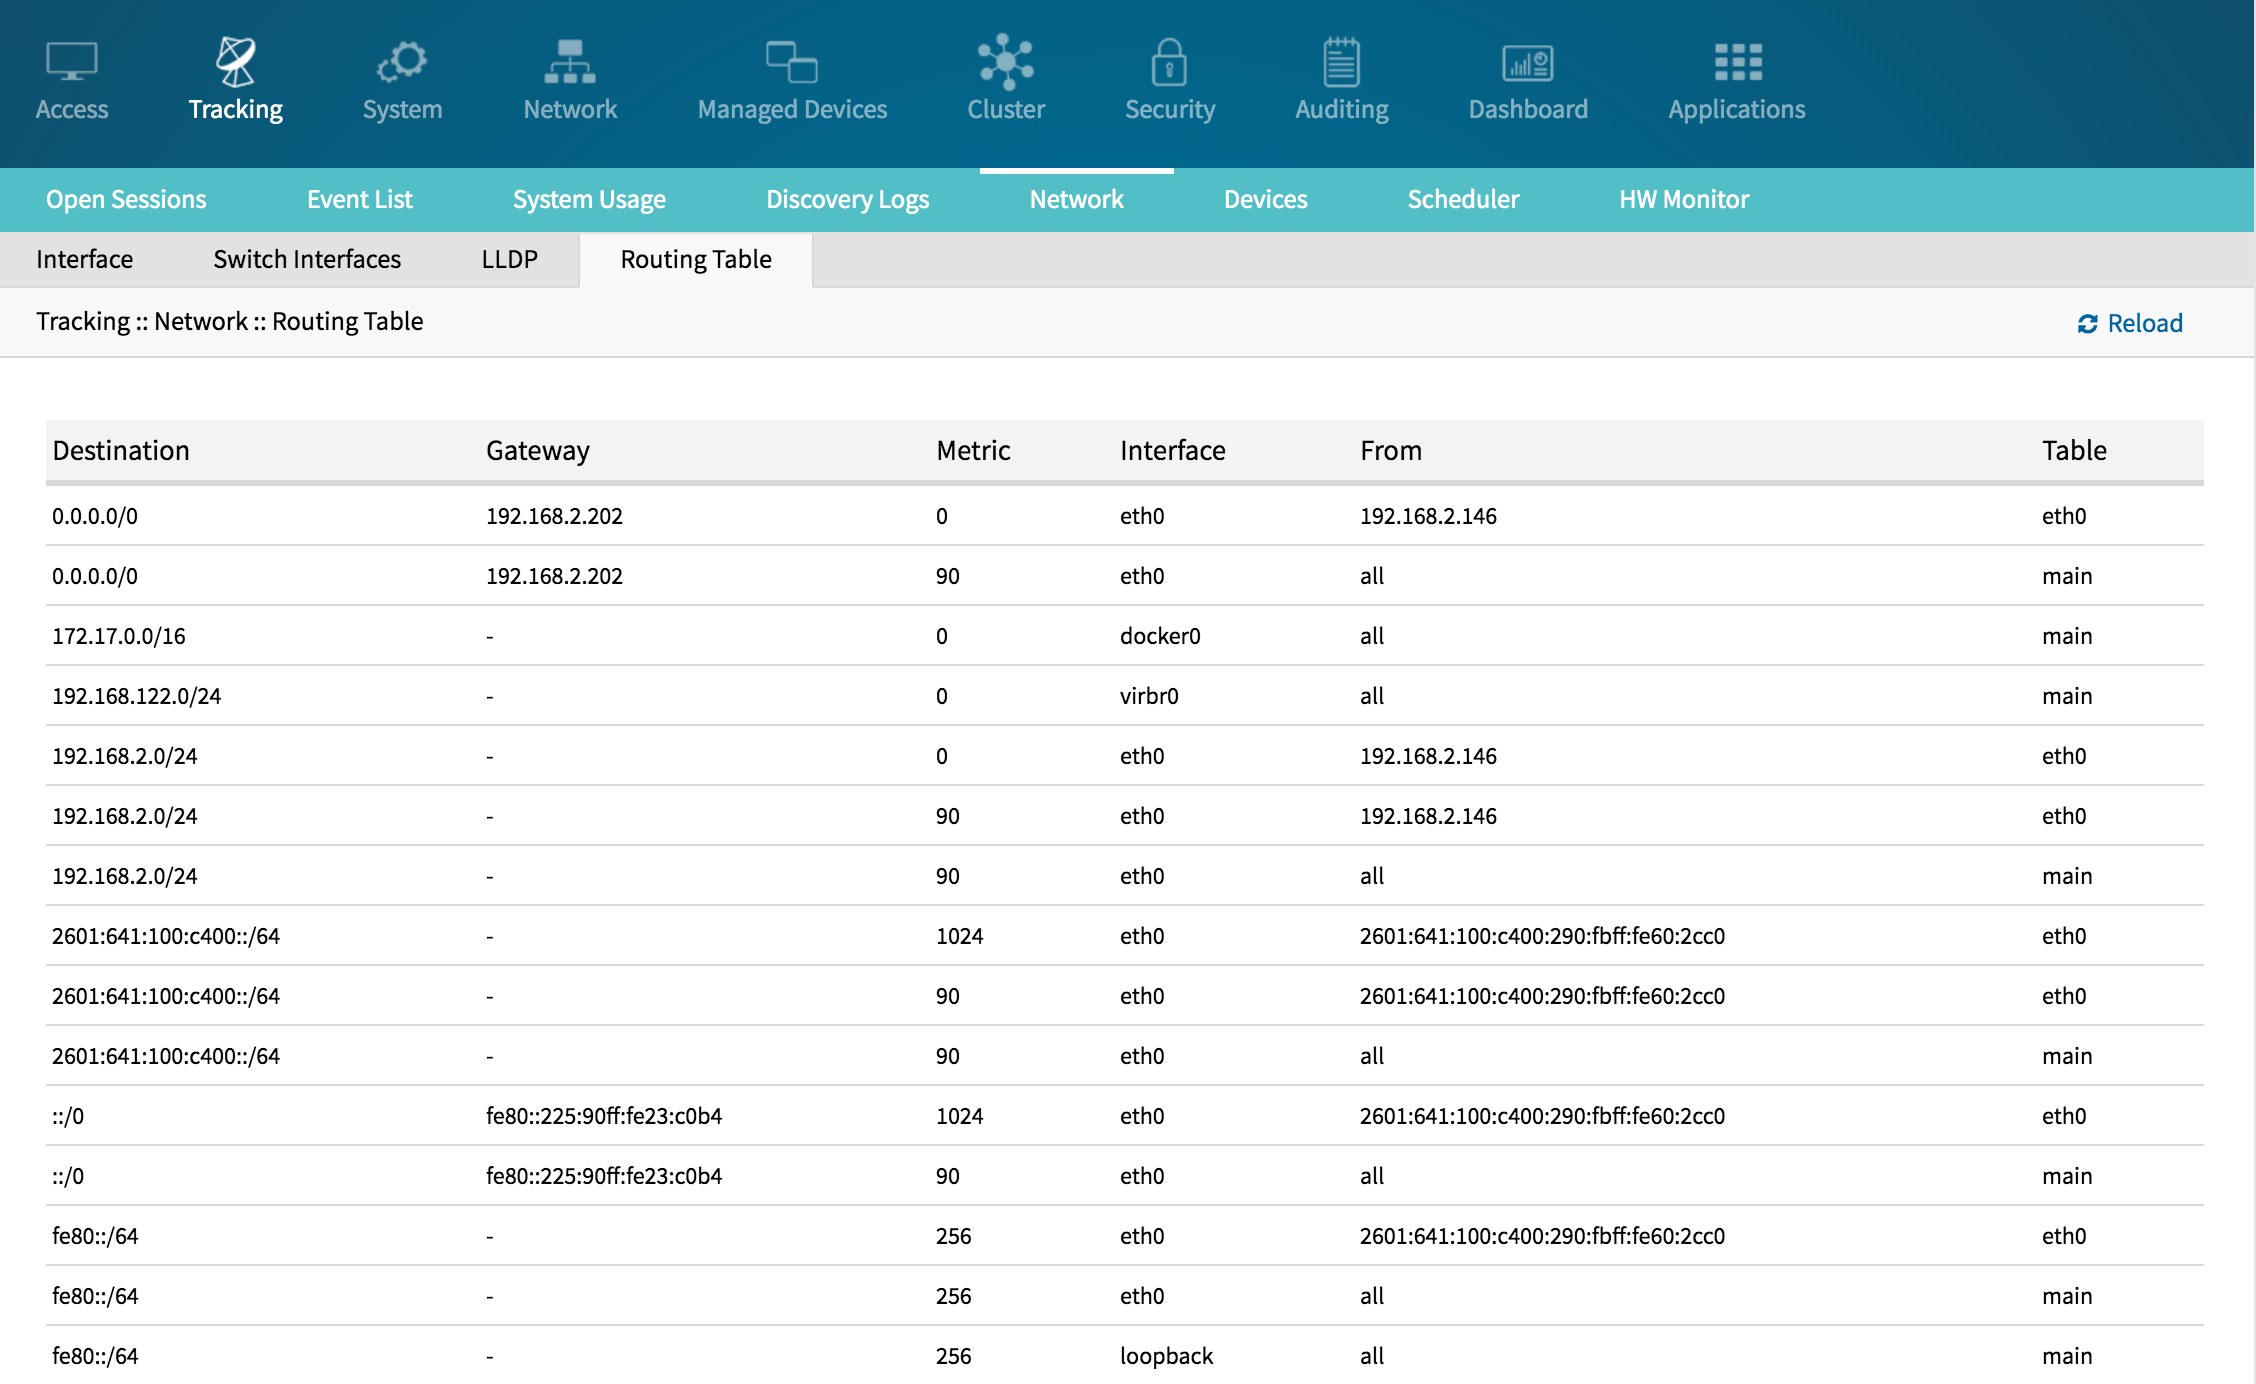Open the Cluster nodes icon

click(1006, 62)
